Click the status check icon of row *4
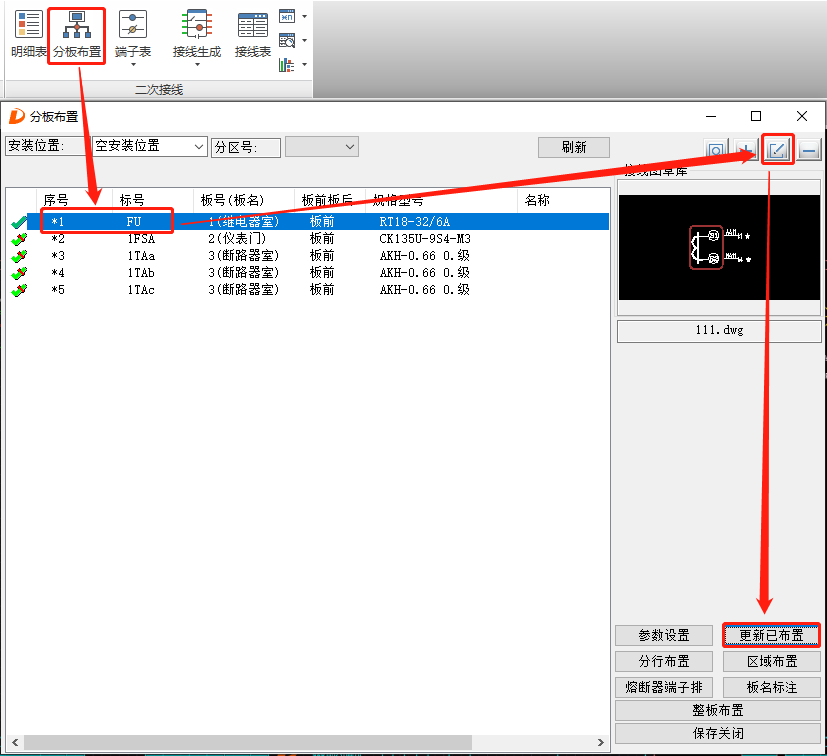 (x=19, y=273)
